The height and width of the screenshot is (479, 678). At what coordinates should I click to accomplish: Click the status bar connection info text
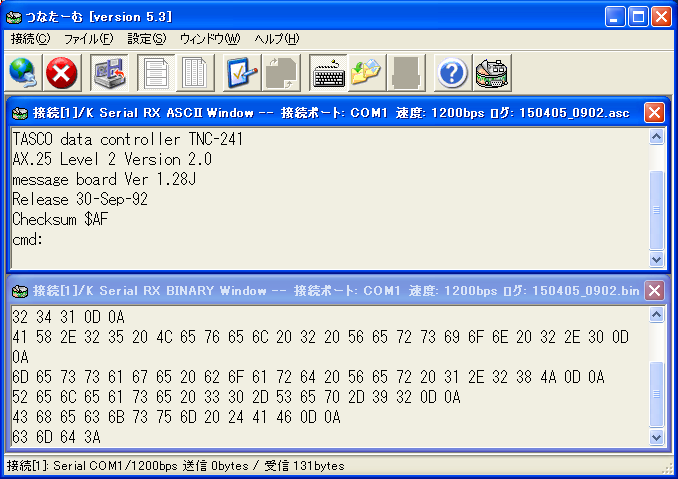point(176,466)
